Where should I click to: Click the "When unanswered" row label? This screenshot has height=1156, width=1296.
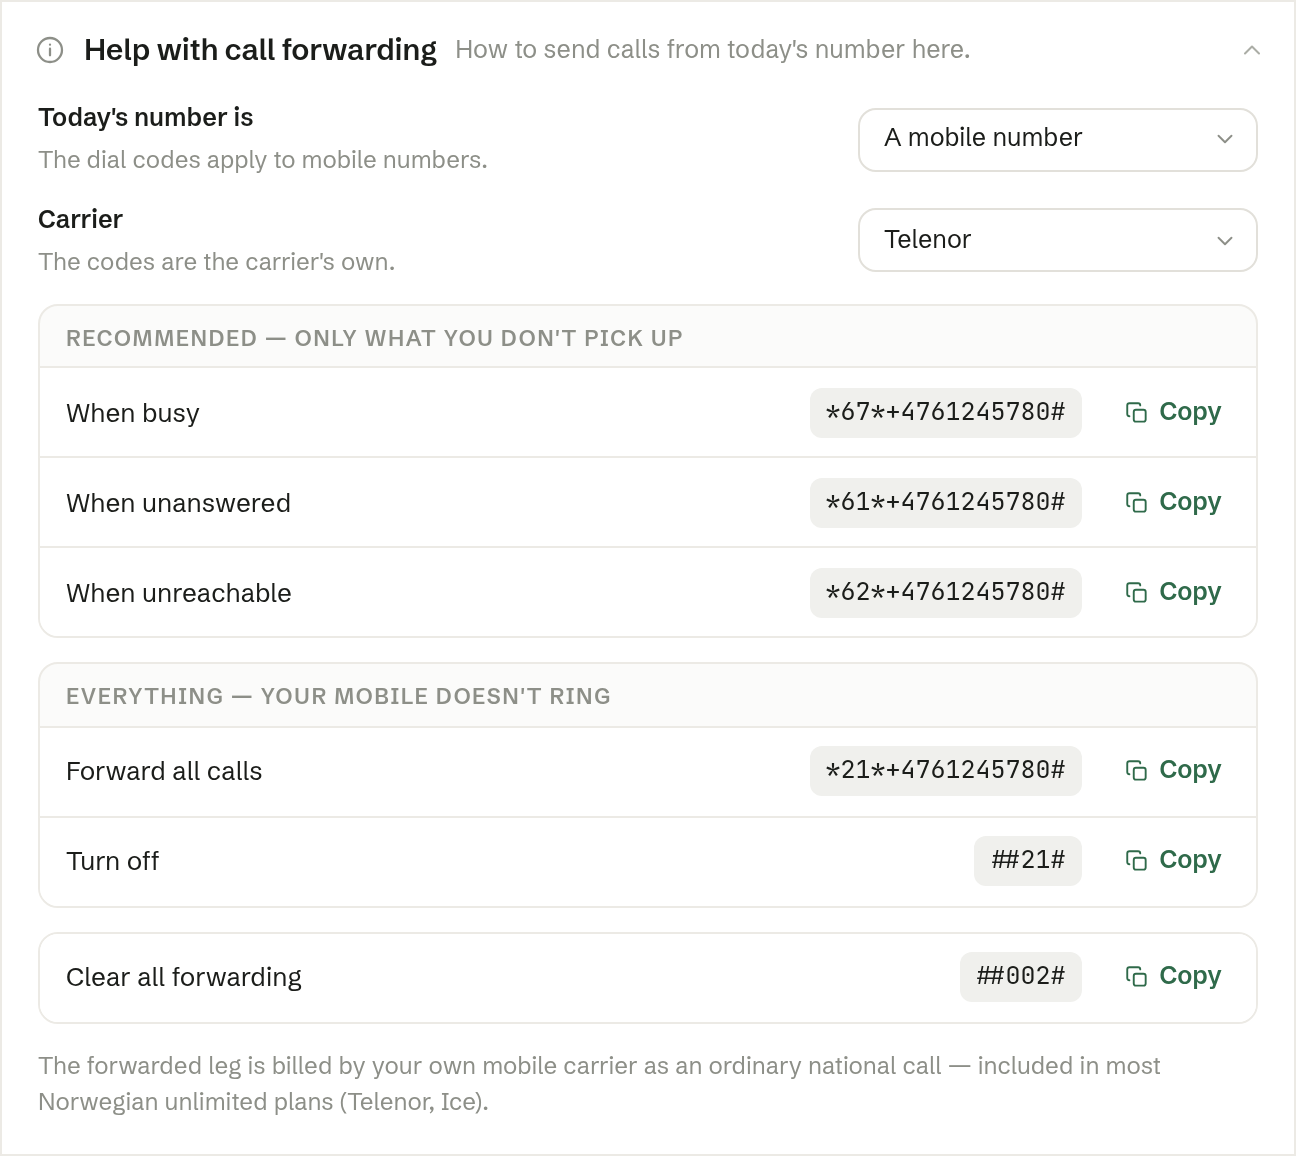point(178,503)
